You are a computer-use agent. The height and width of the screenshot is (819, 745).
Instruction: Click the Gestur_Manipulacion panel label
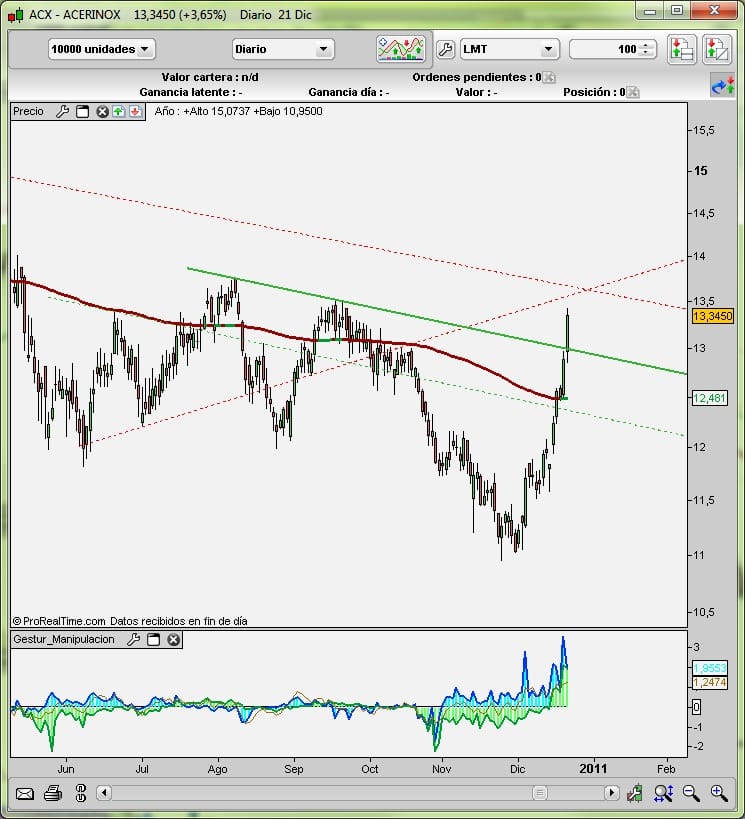click(63, 639)
